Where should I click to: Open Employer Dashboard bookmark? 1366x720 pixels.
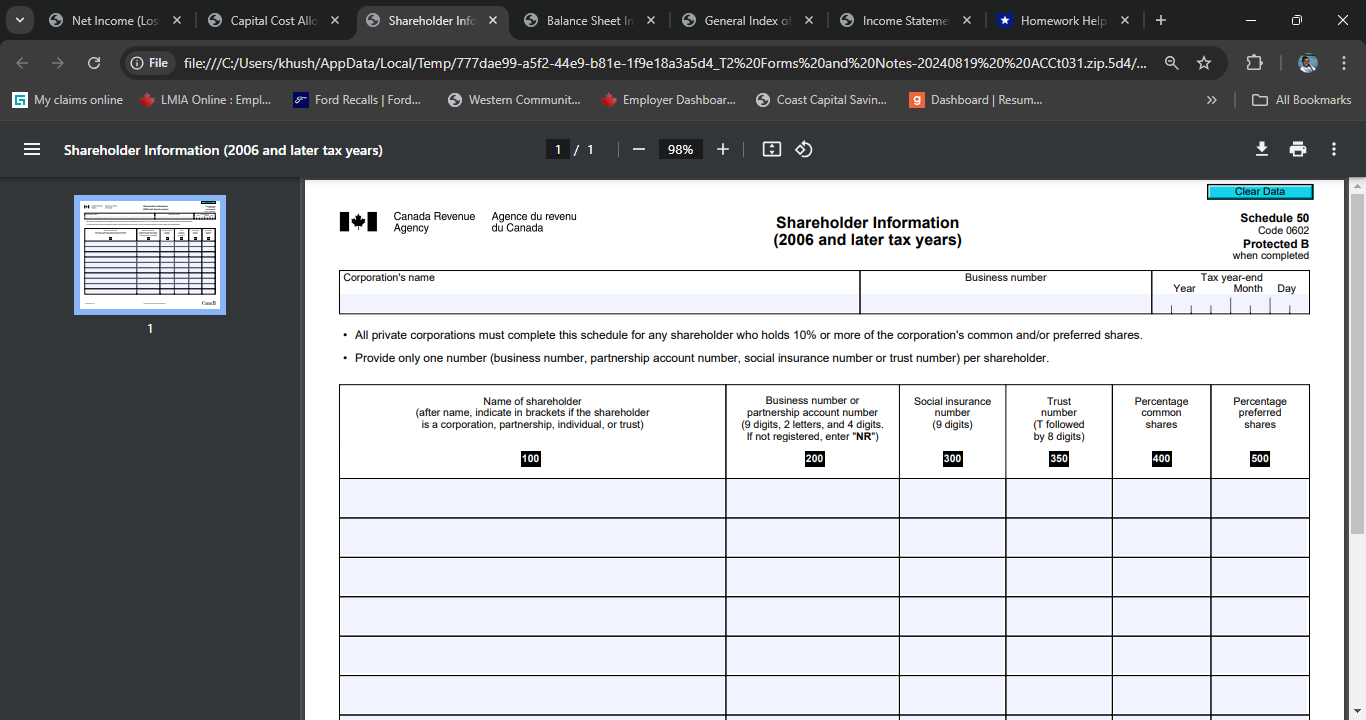(x=669, y=100)
